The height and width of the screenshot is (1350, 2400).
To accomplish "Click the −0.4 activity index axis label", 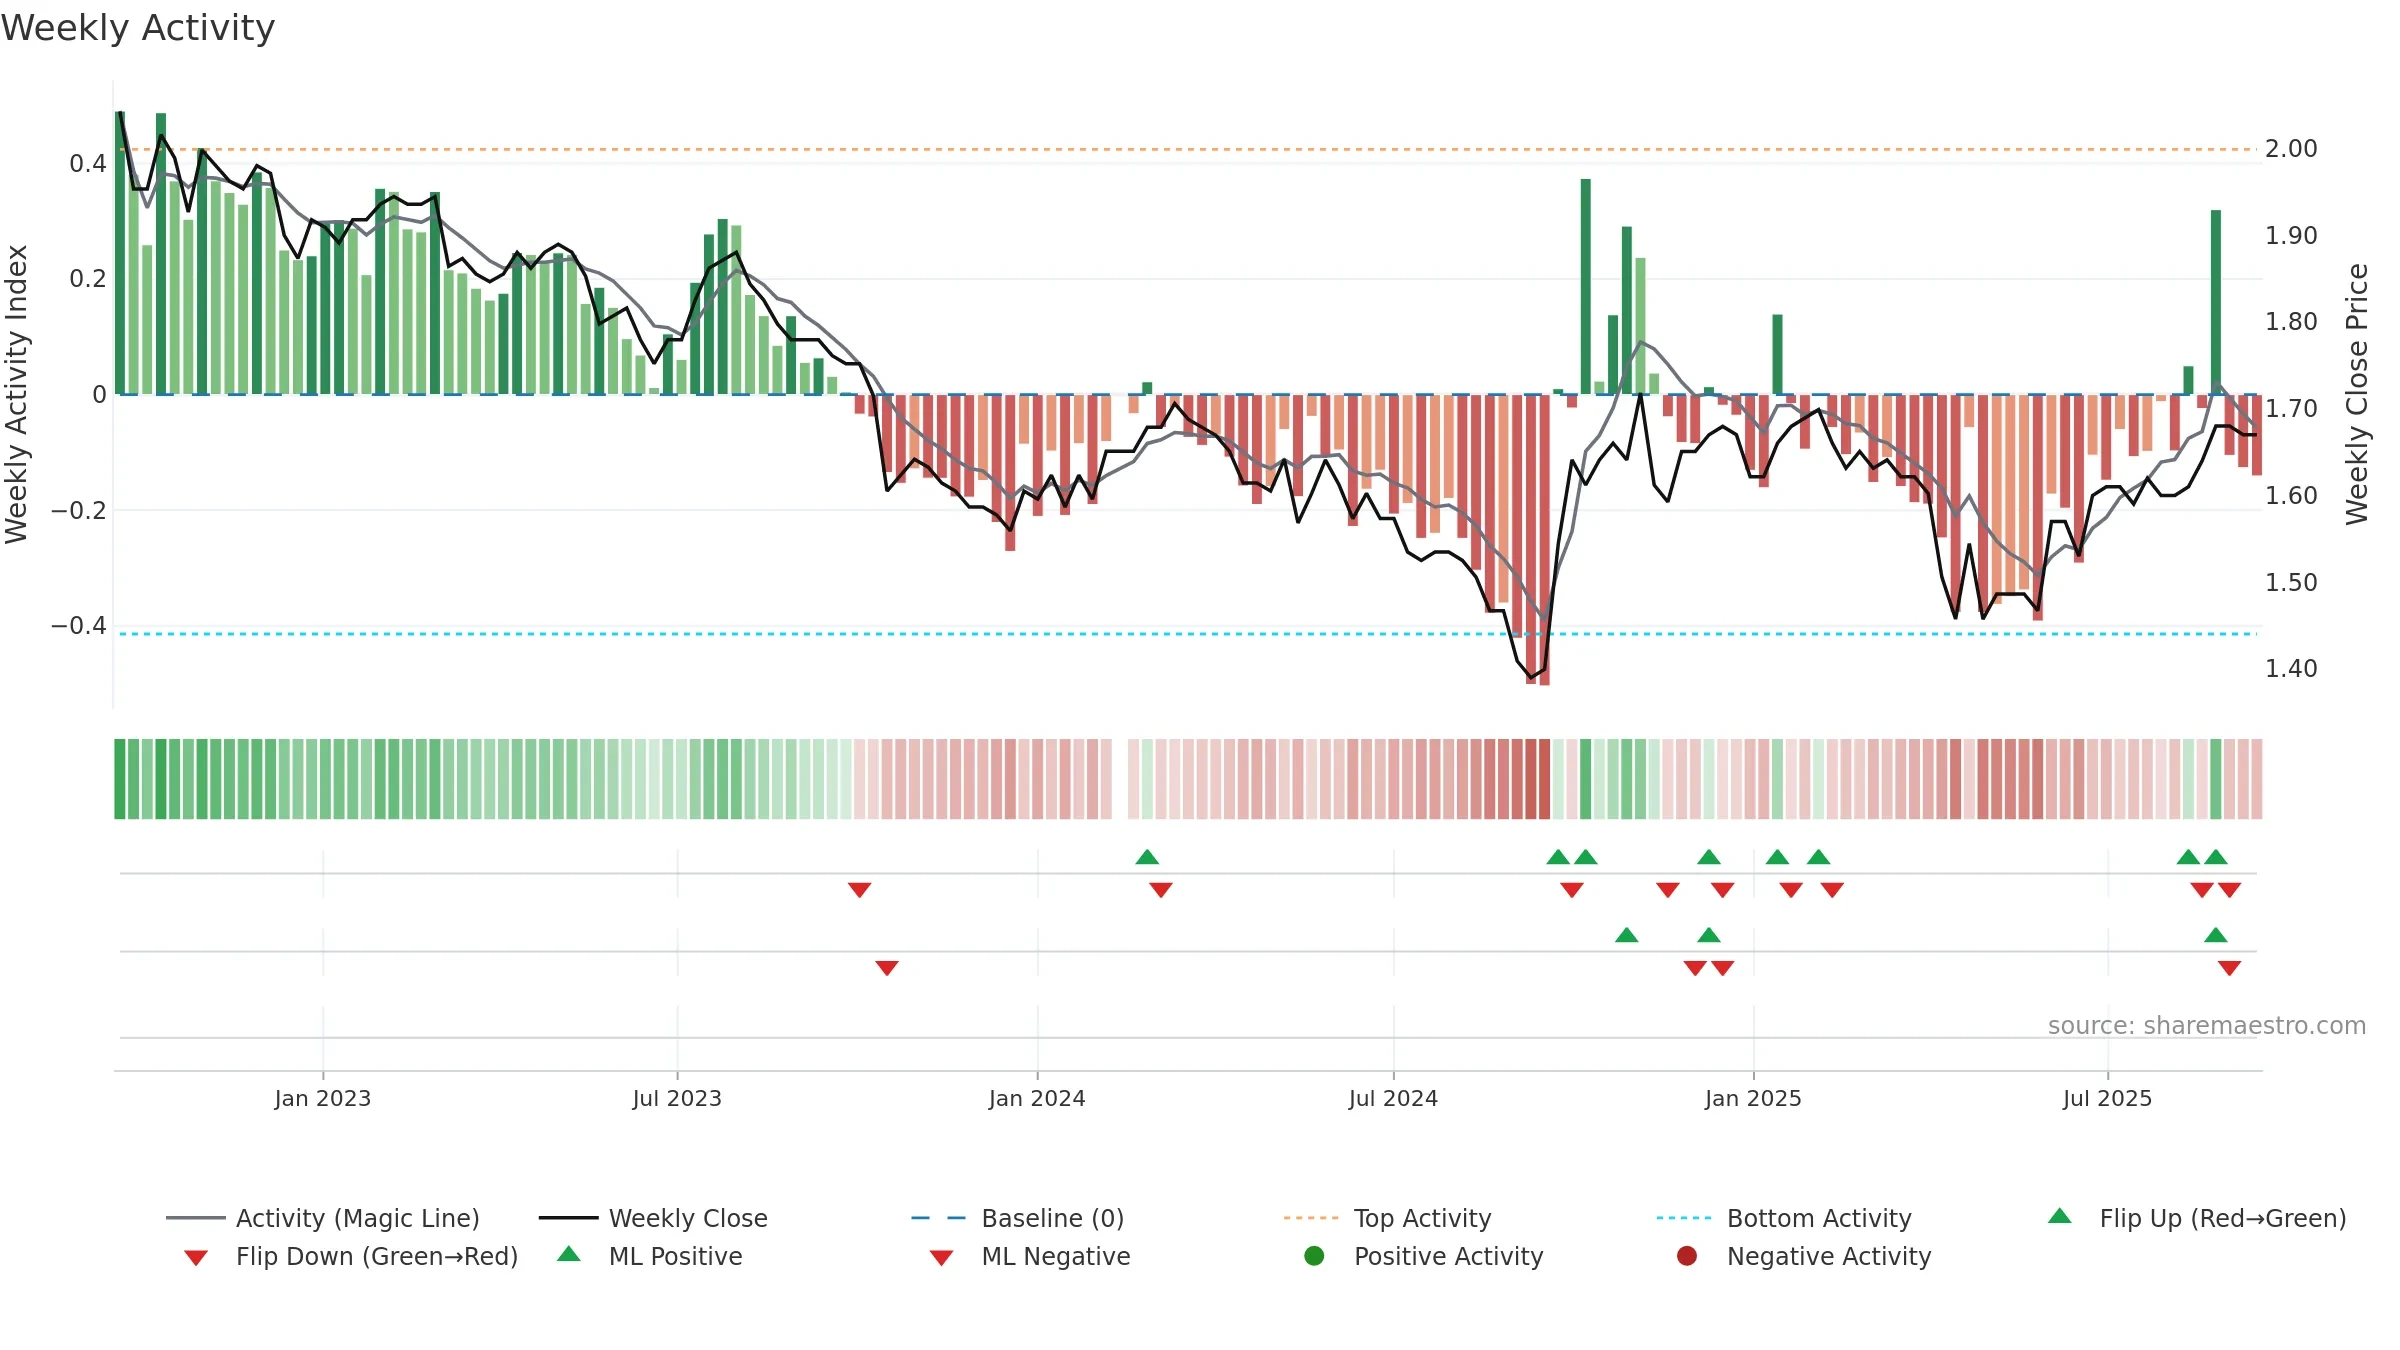I will [x=78, y=625].
